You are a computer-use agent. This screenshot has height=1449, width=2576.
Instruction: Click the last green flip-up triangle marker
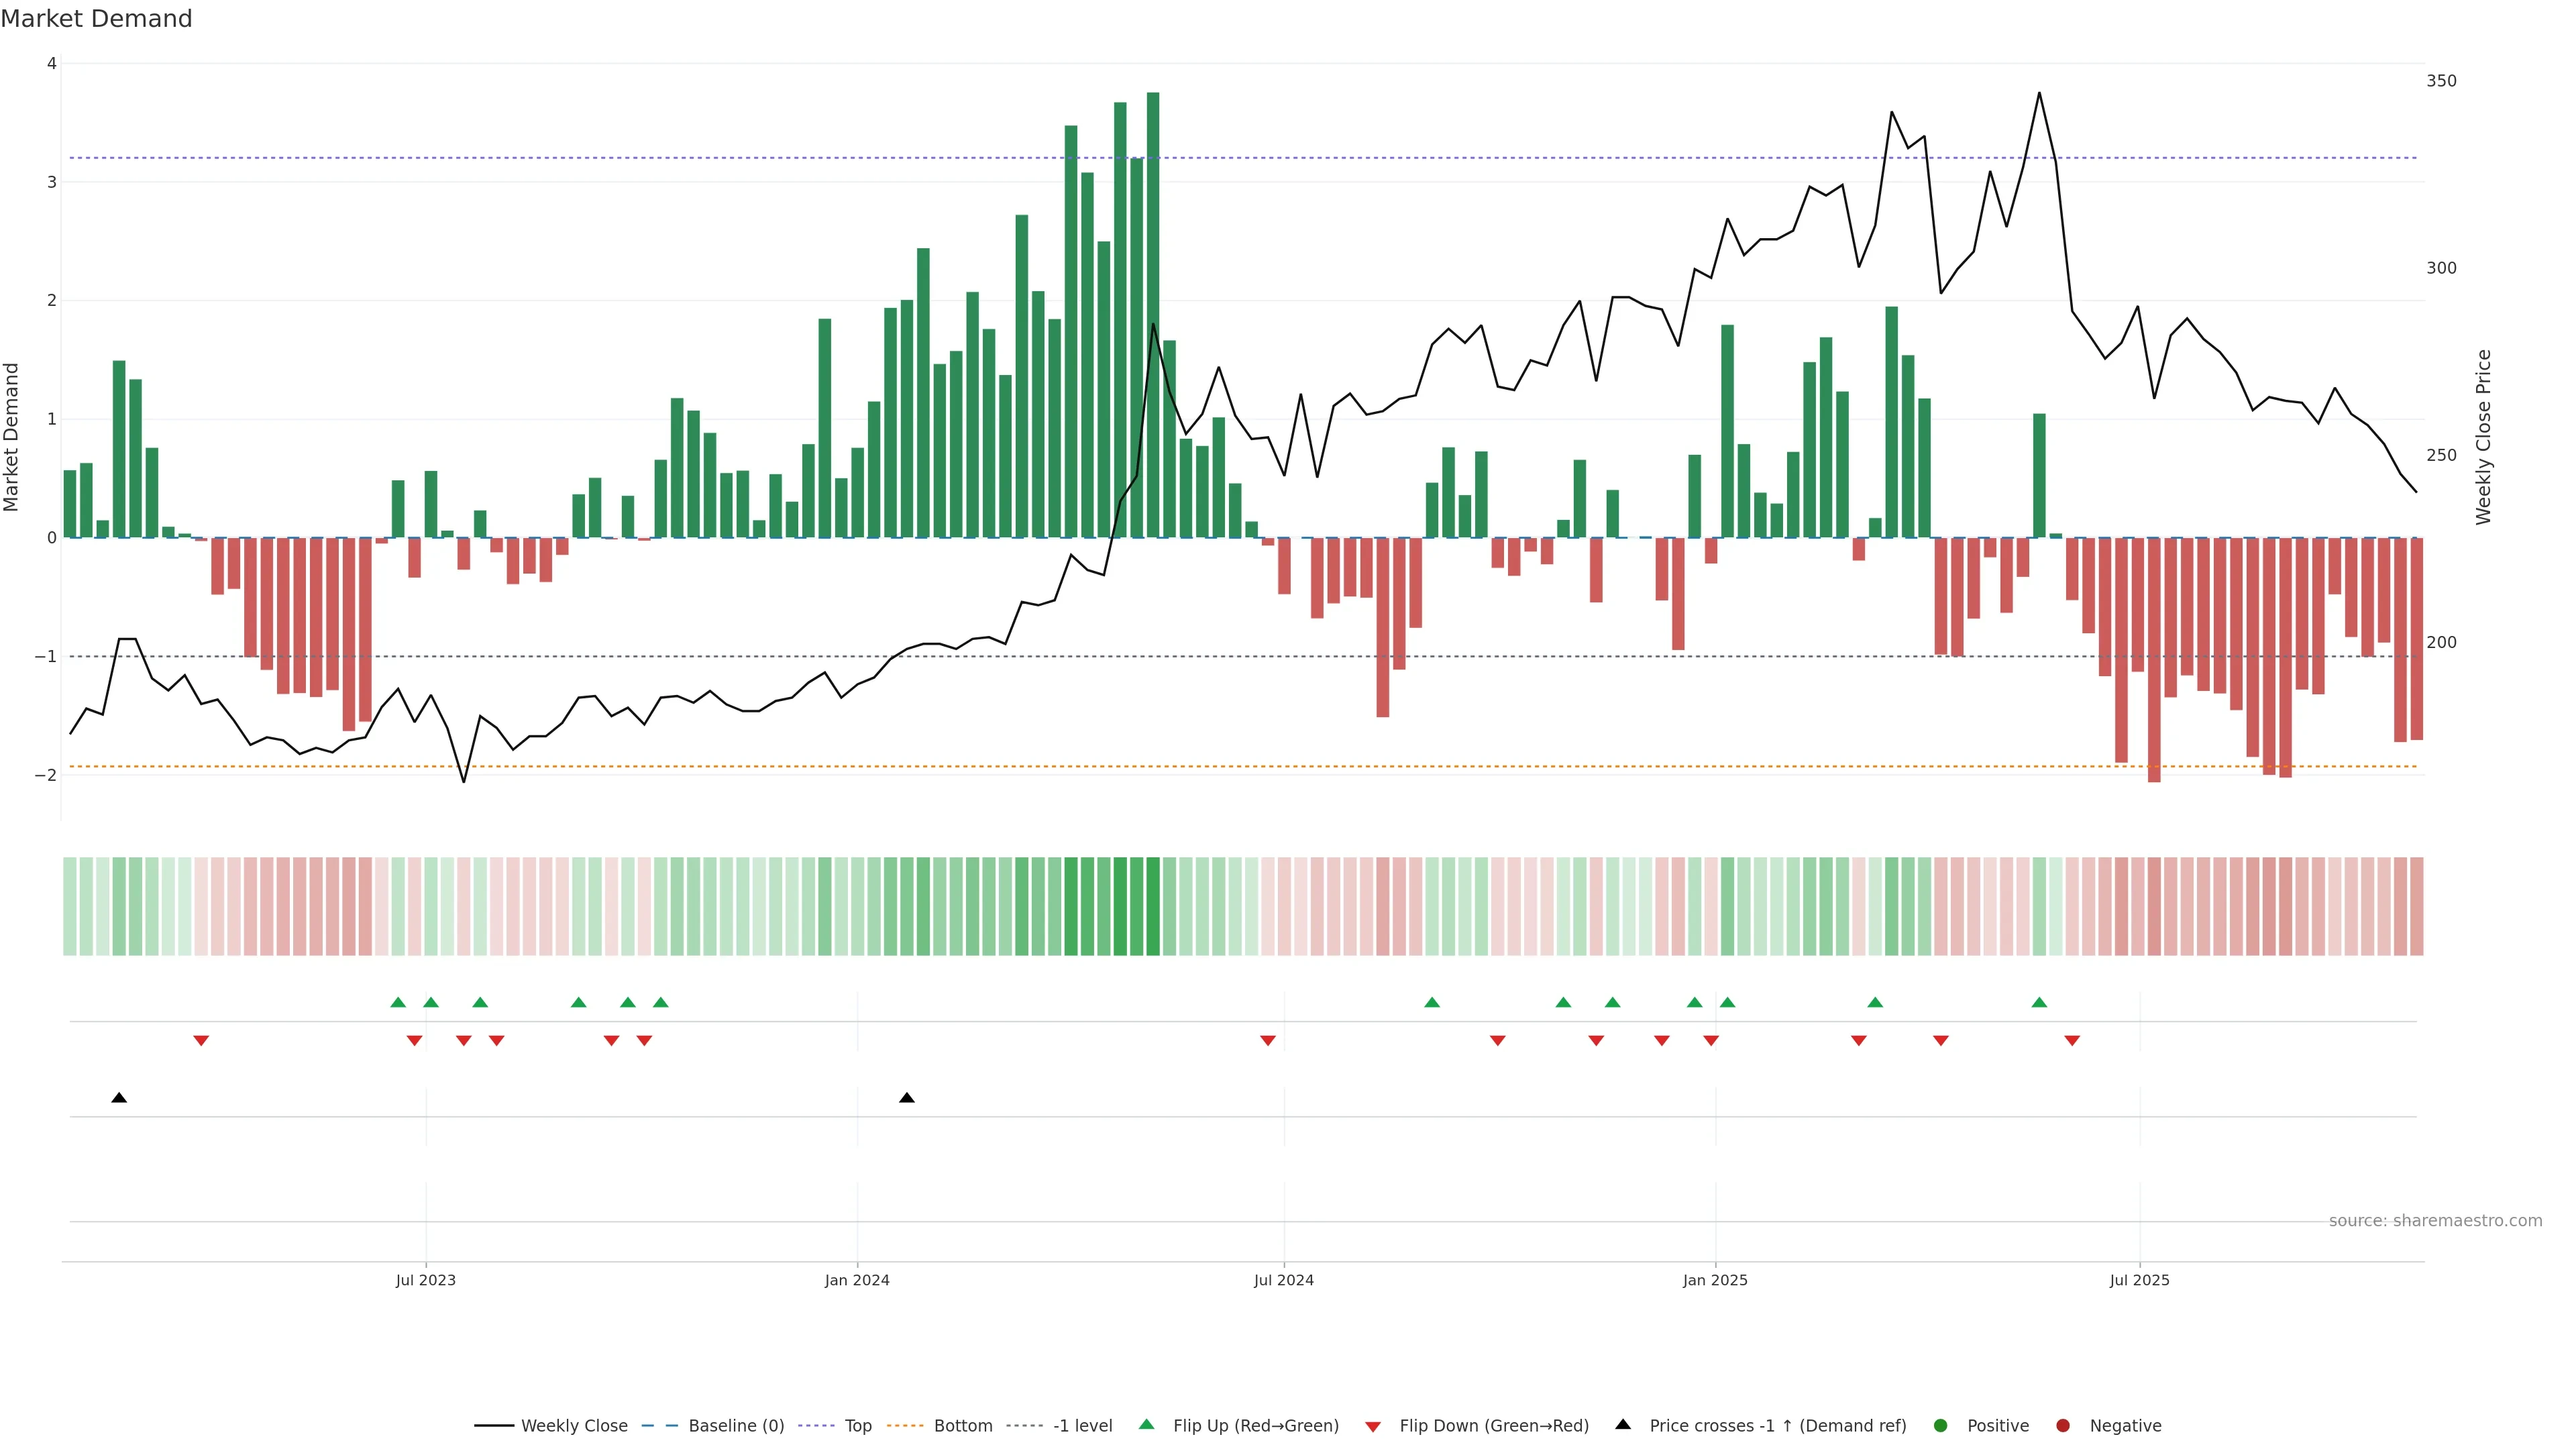click(x=2039, y=1003)
